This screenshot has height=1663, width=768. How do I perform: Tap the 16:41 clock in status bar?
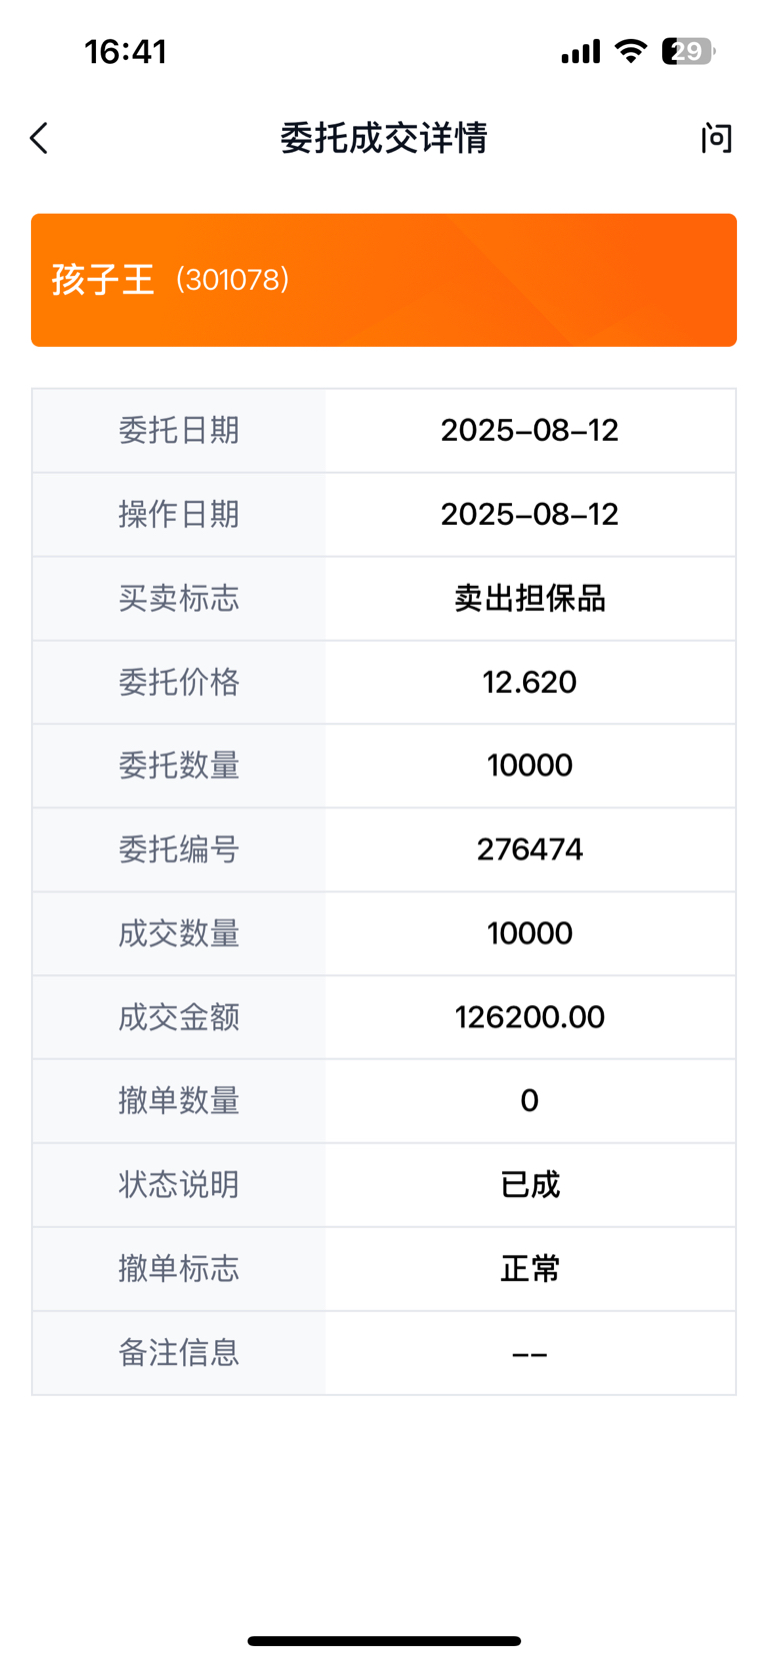(125, 51)
